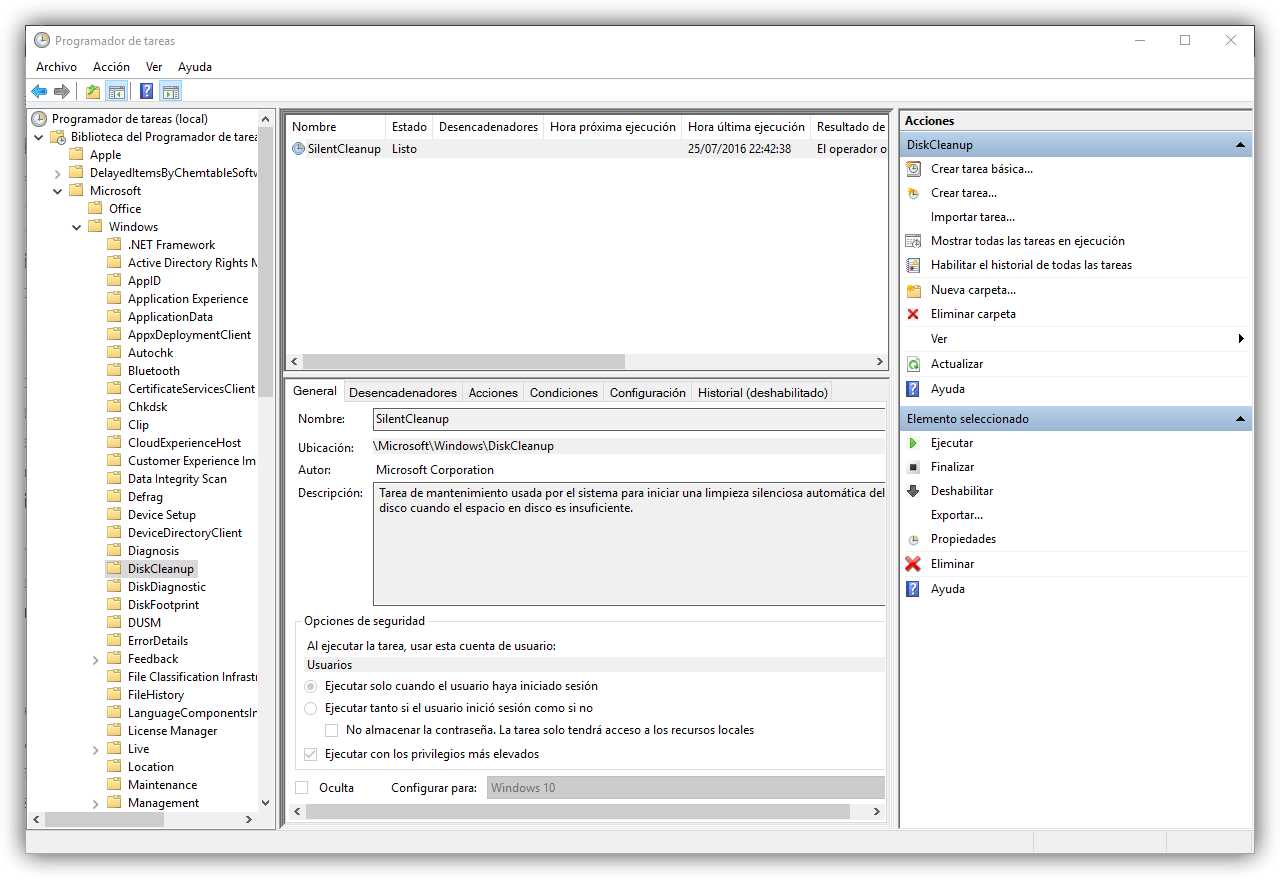This screenshot has height=879, width=1280.
Task: Sort tasks by 'Hora última ejecución' column
Action: [x=746, y=127]
